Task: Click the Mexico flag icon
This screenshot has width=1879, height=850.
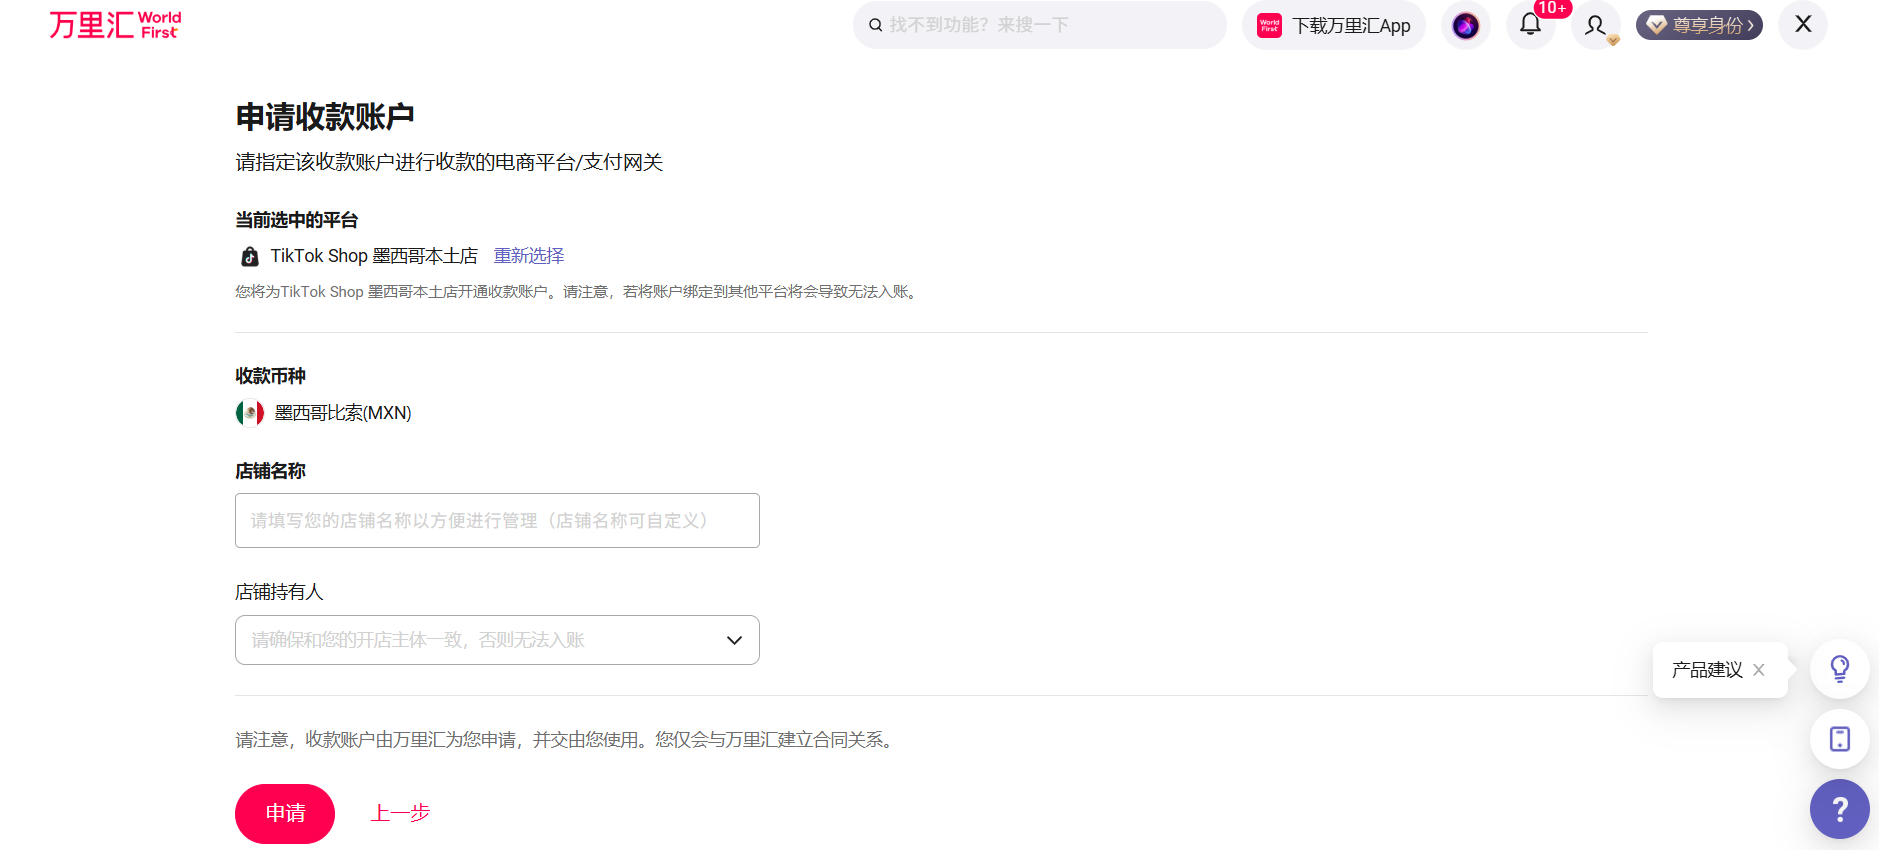Action: [x=250, y=413]
